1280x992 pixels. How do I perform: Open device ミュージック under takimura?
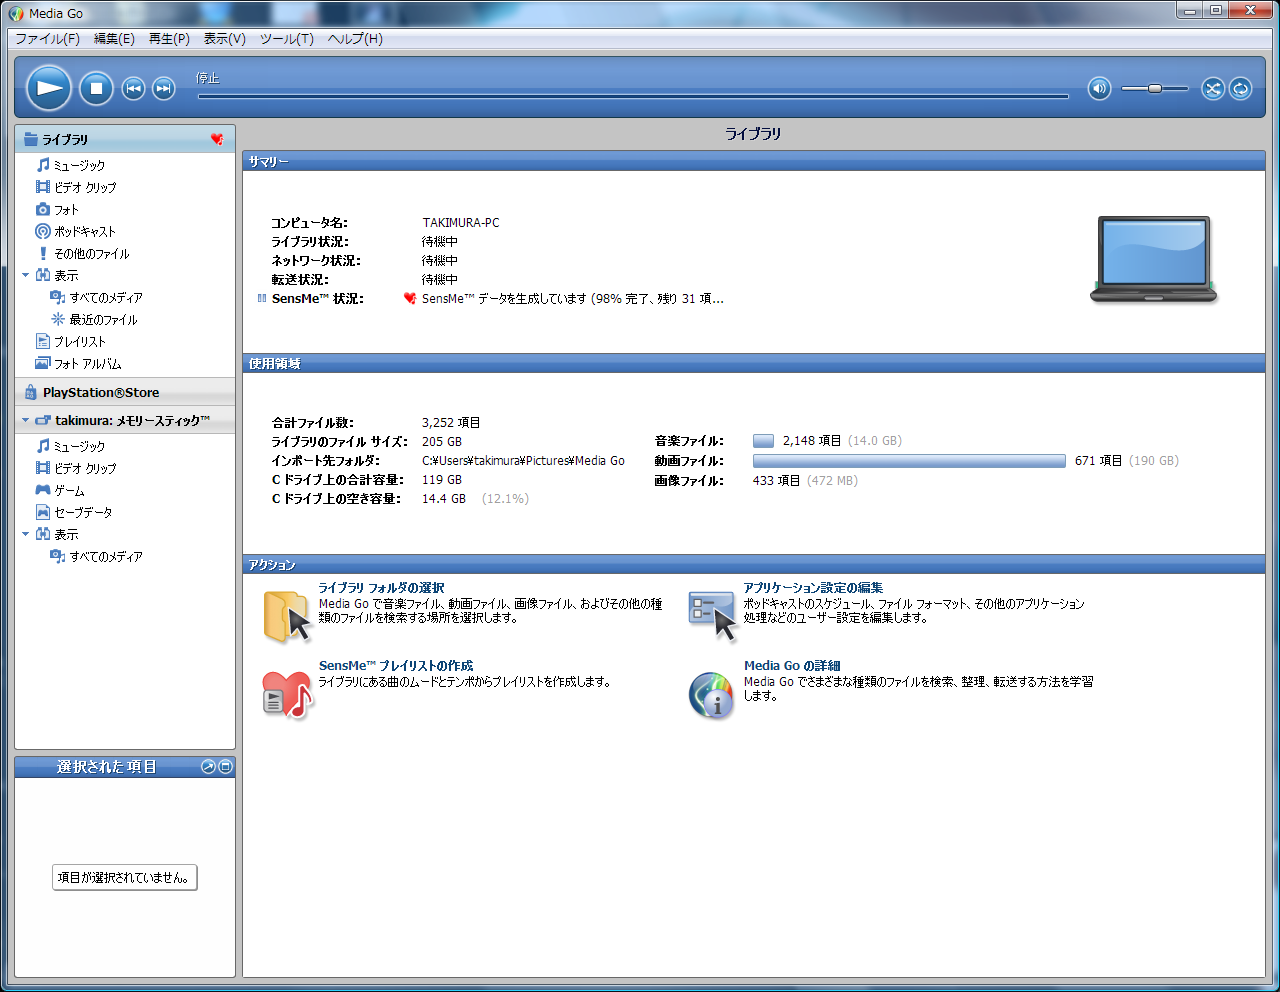coord(79,446)
